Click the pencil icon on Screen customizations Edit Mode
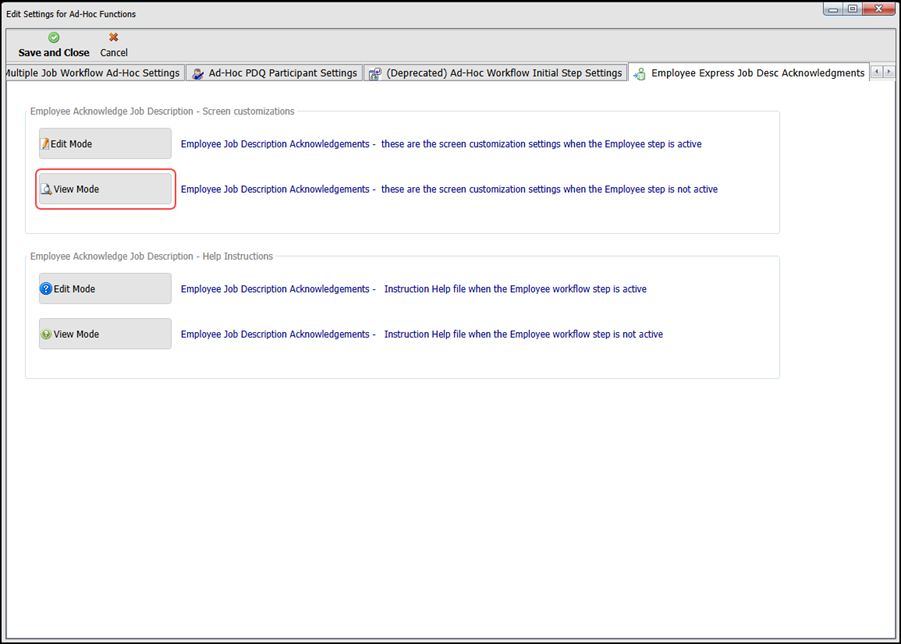 45,144
